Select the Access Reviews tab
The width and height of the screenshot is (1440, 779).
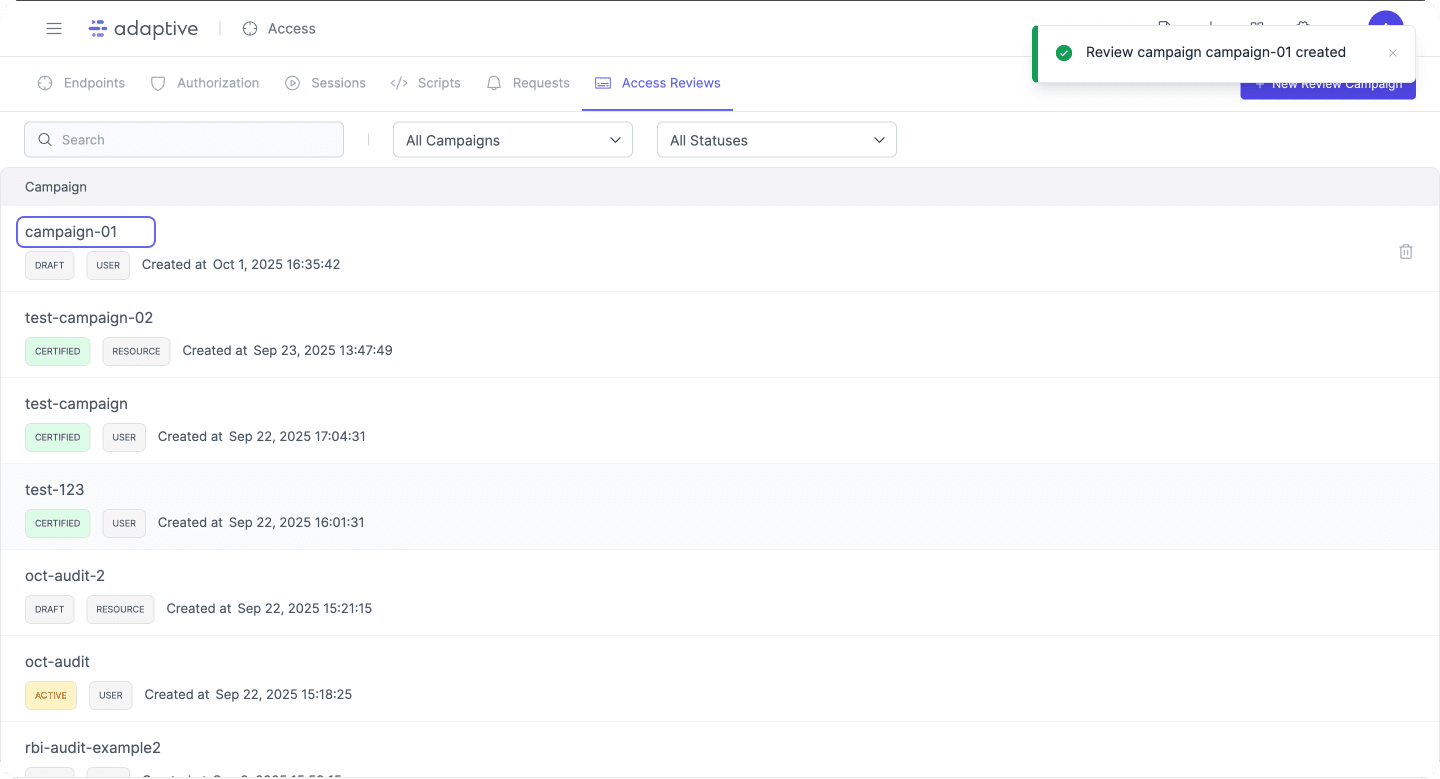tap(658, 83)
